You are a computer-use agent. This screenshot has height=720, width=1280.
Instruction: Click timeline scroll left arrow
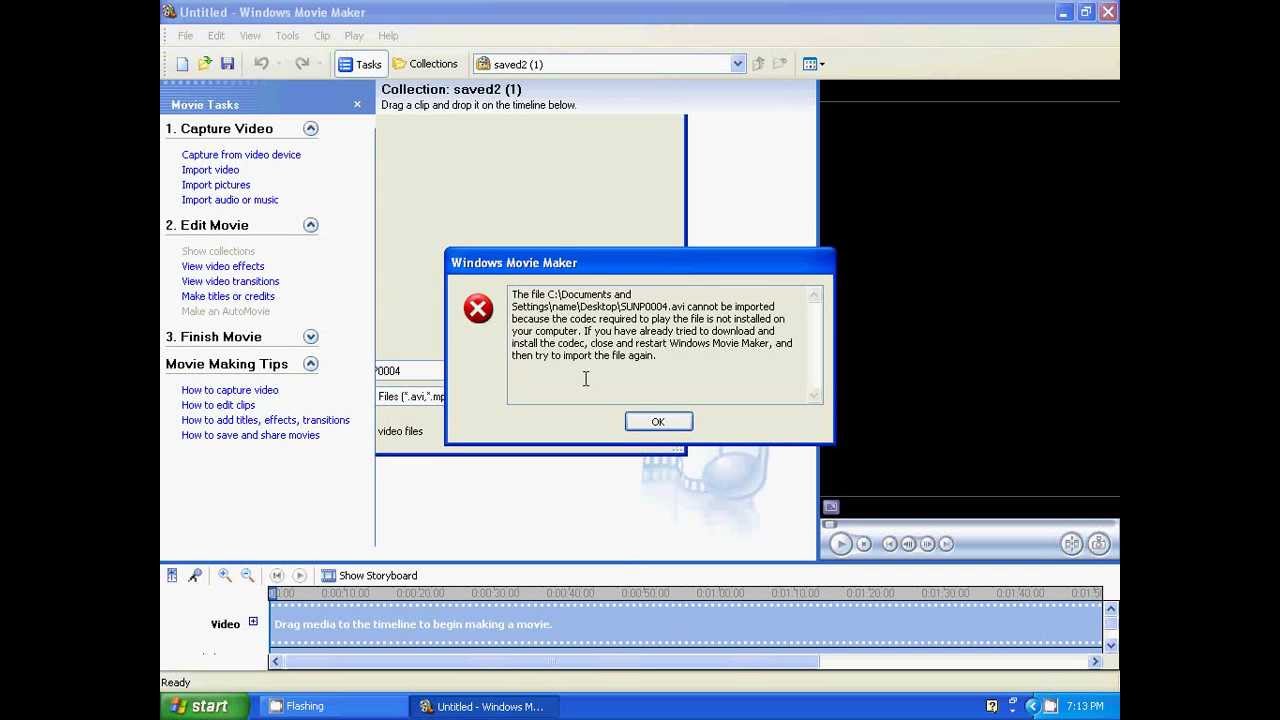[276, 661]
